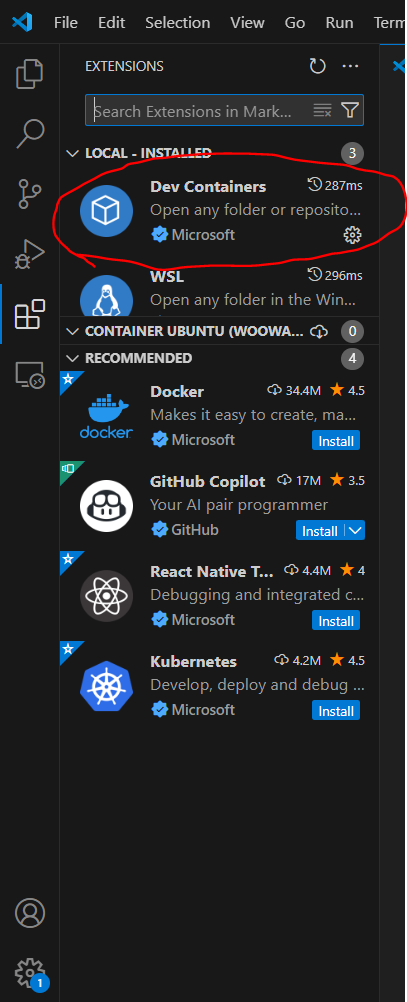Click Microsoft verified badge under Docker
Screen dimensions: 407x1002
tap(159, 440)
